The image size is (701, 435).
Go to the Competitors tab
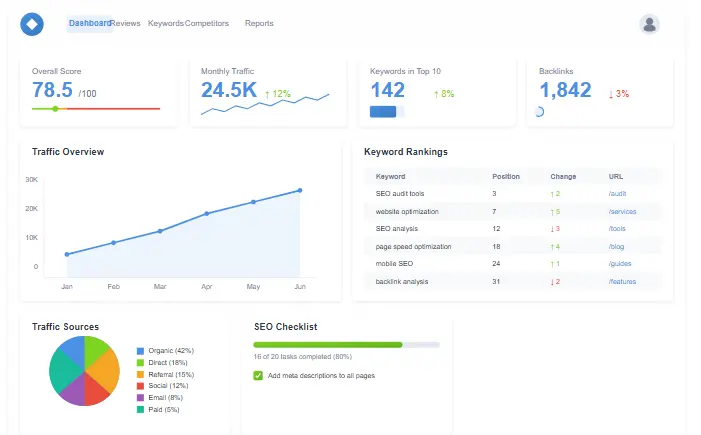pyautogui.click(x=207, y=23)
